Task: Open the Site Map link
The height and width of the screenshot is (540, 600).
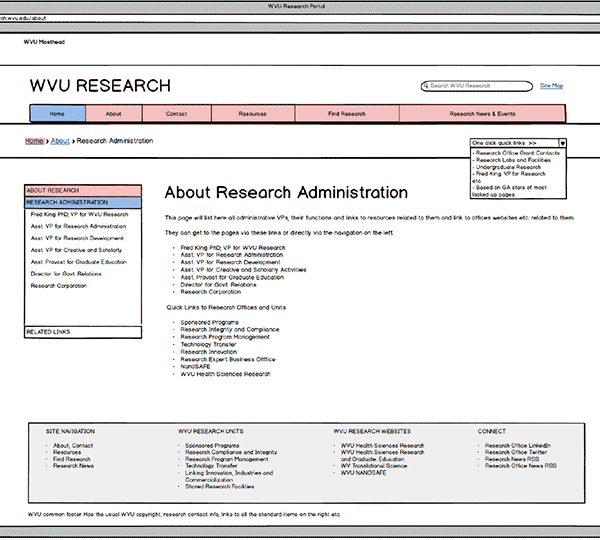Action: click(551, 86)
